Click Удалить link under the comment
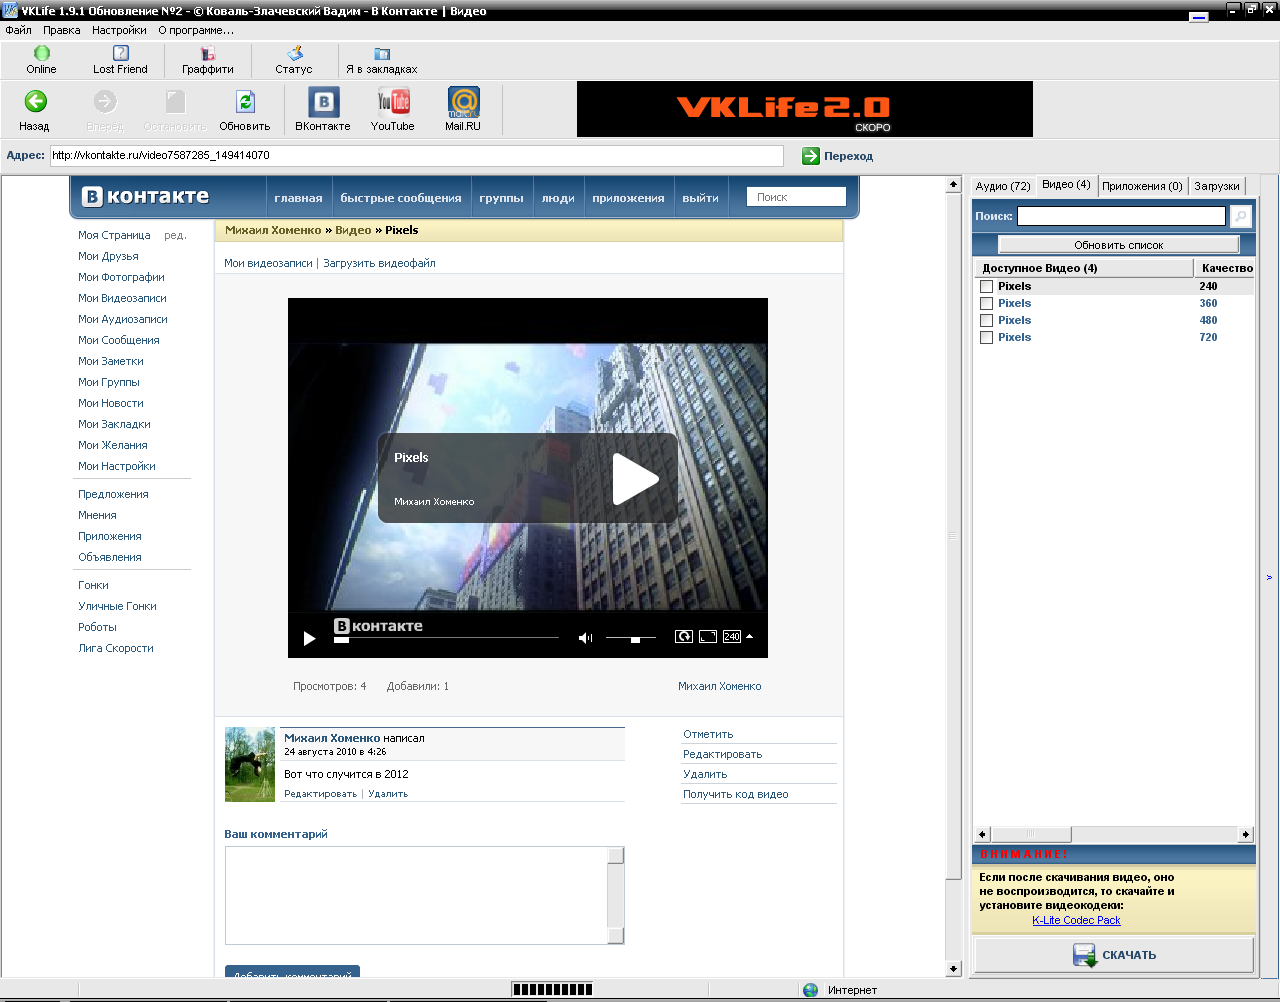The image size is (1280, 1002). coord(388,794)
